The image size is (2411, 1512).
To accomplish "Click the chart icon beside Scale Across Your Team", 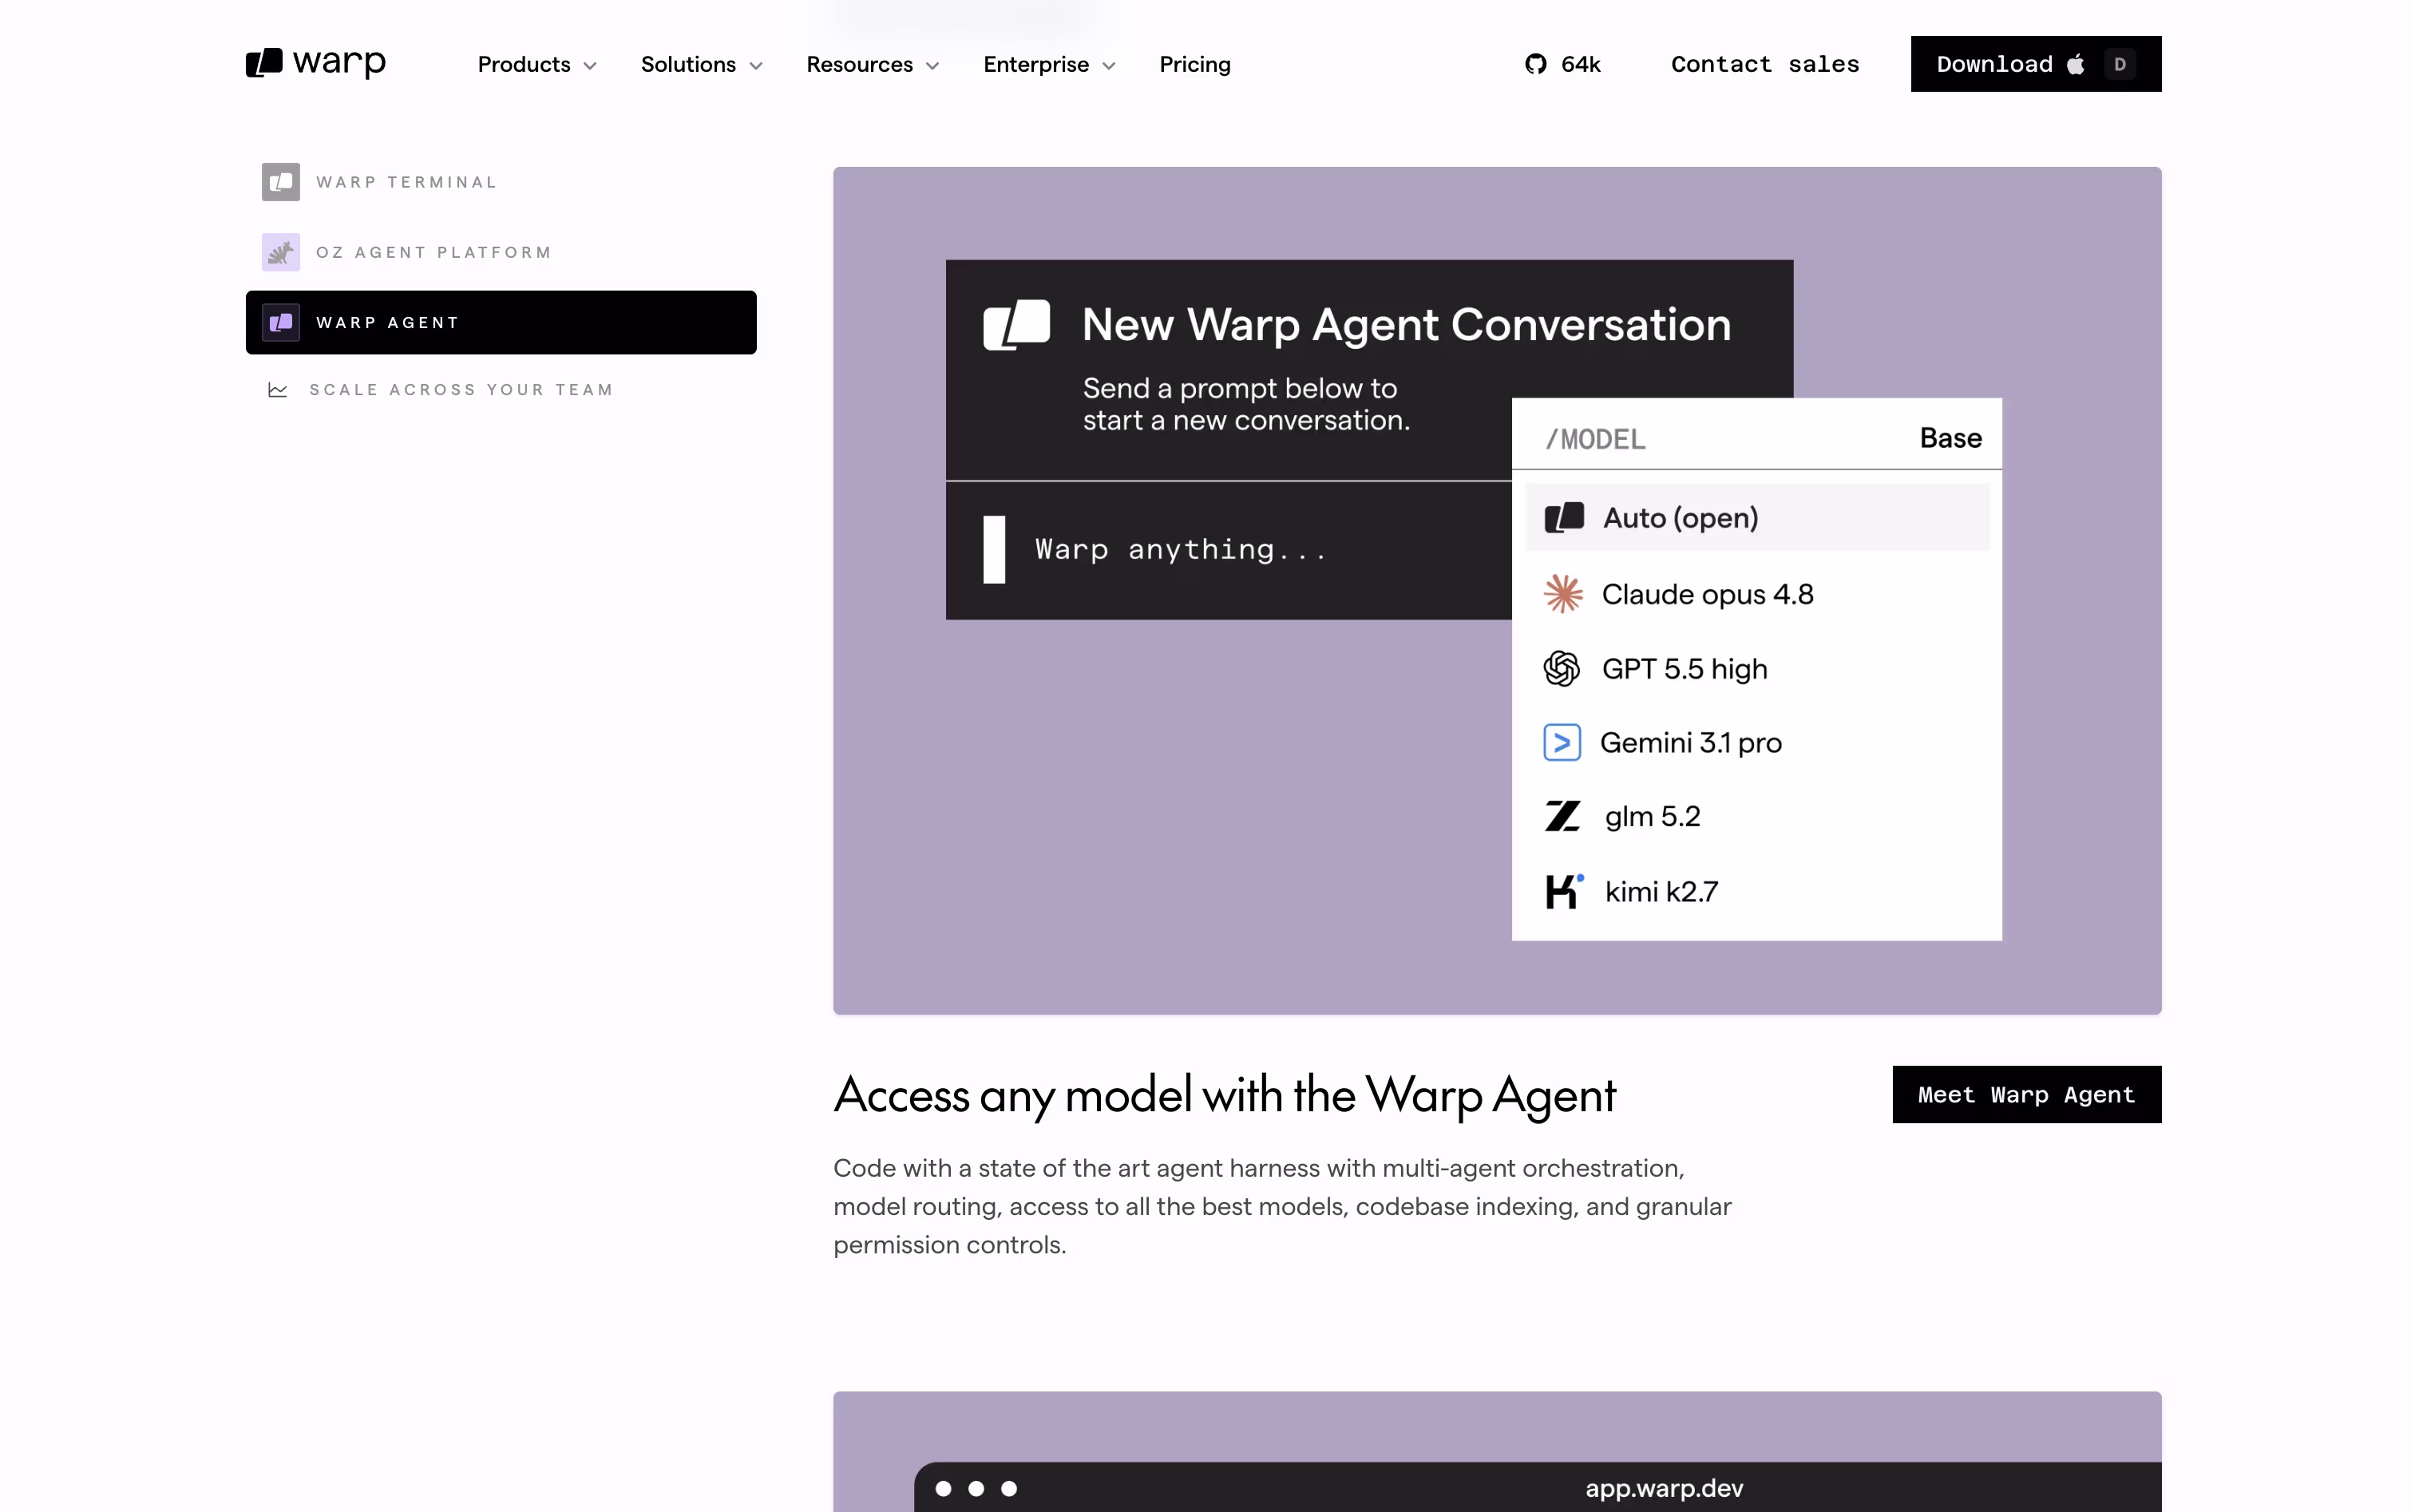I will coord(278,390).
